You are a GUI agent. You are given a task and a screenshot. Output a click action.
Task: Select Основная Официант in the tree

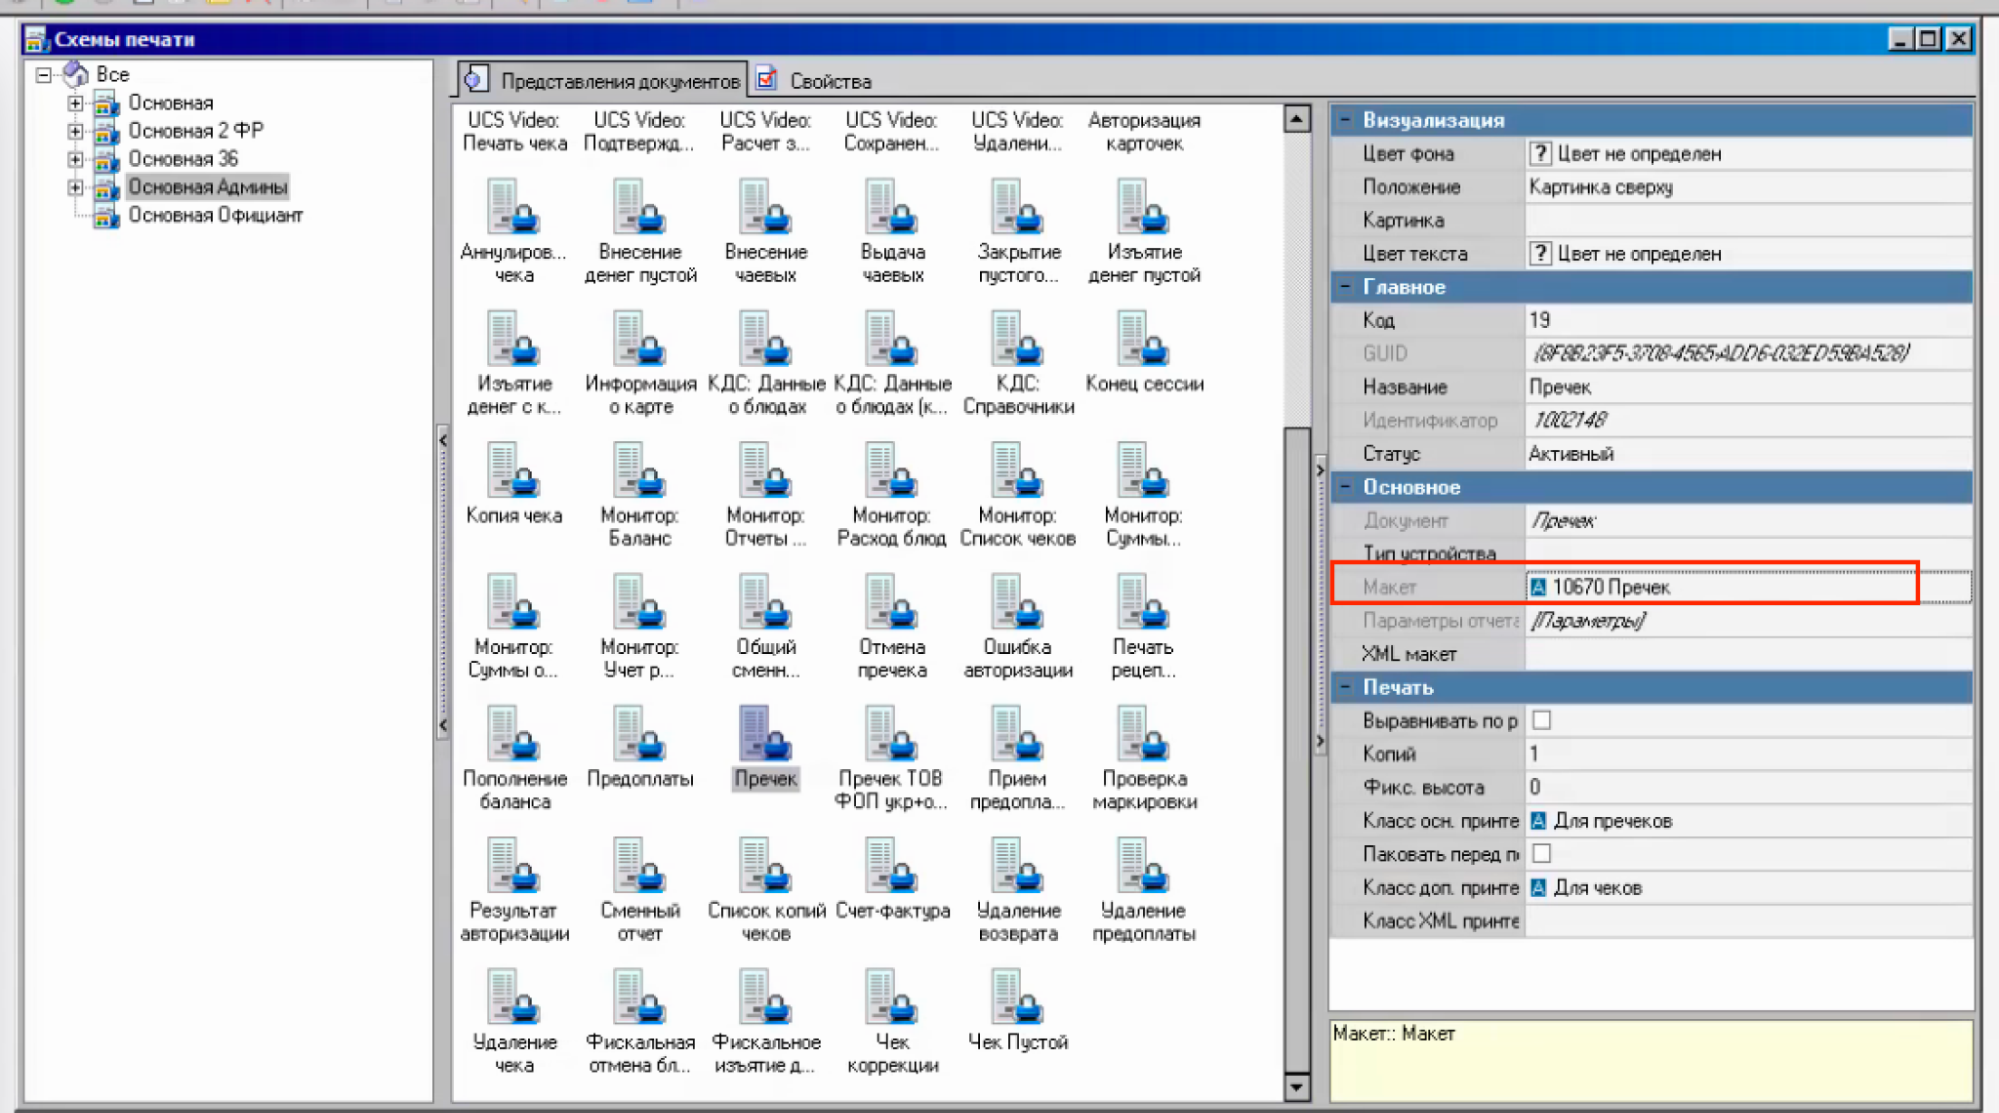[x=215, y=215]
